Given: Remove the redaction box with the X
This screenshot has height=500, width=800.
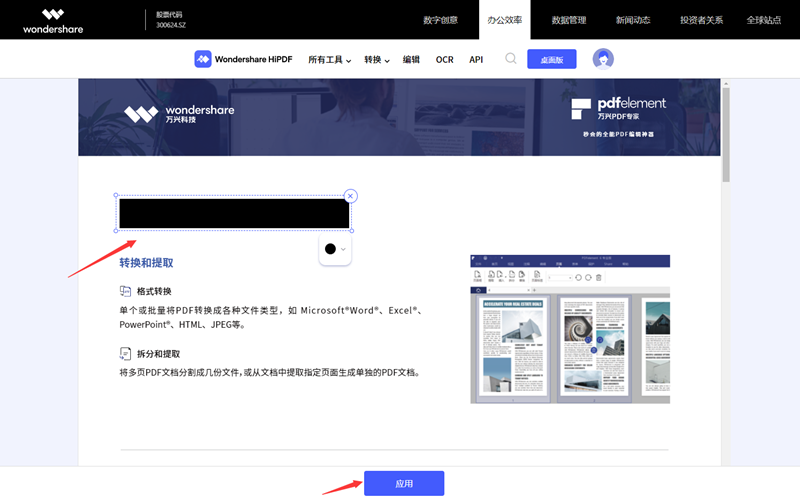Looking at the screenshot, I should click(x=350, y=196).
